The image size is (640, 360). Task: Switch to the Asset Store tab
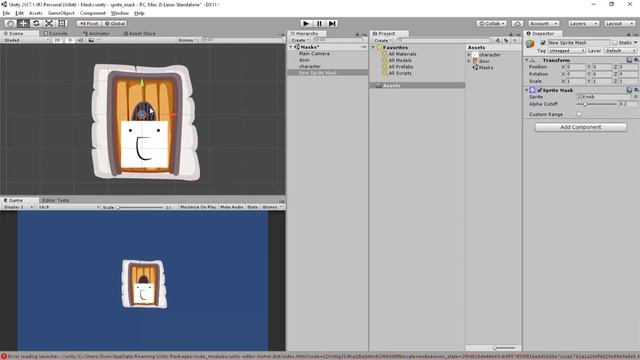click(x=139, y=33)
